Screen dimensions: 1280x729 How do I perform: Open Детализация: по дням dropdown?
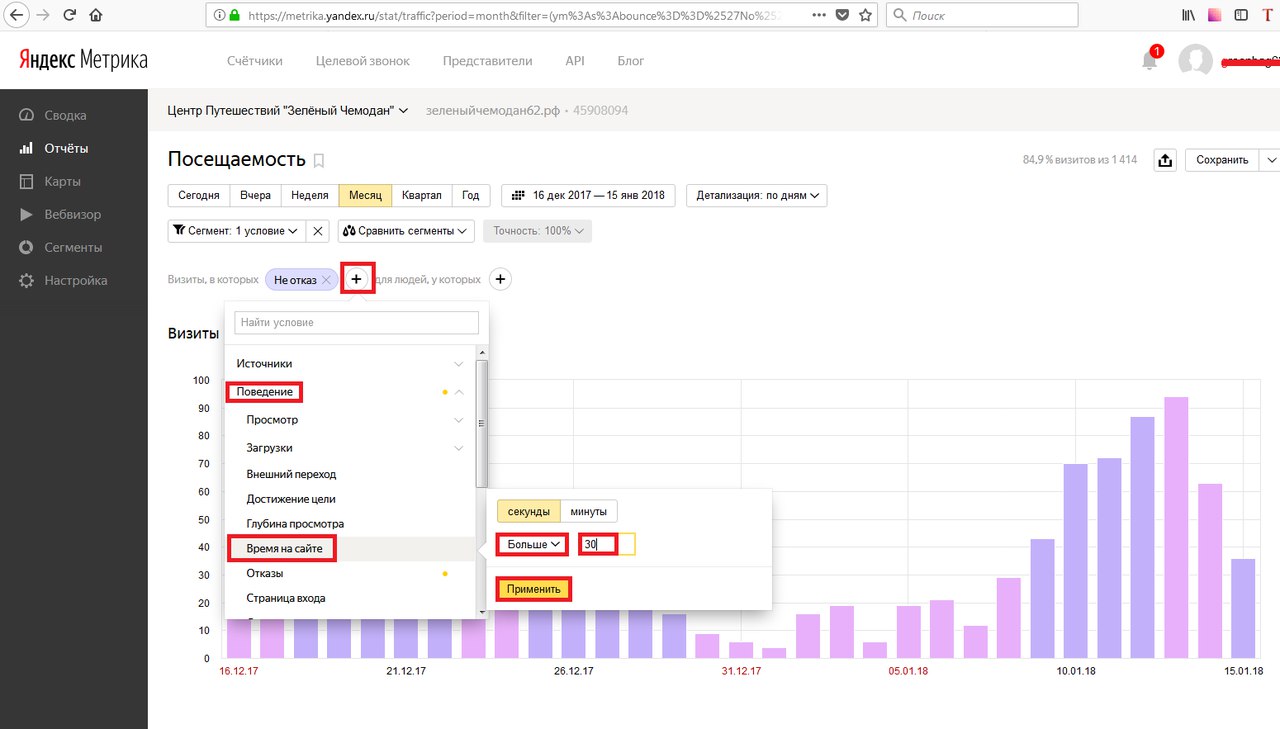[x=757, y=195]
